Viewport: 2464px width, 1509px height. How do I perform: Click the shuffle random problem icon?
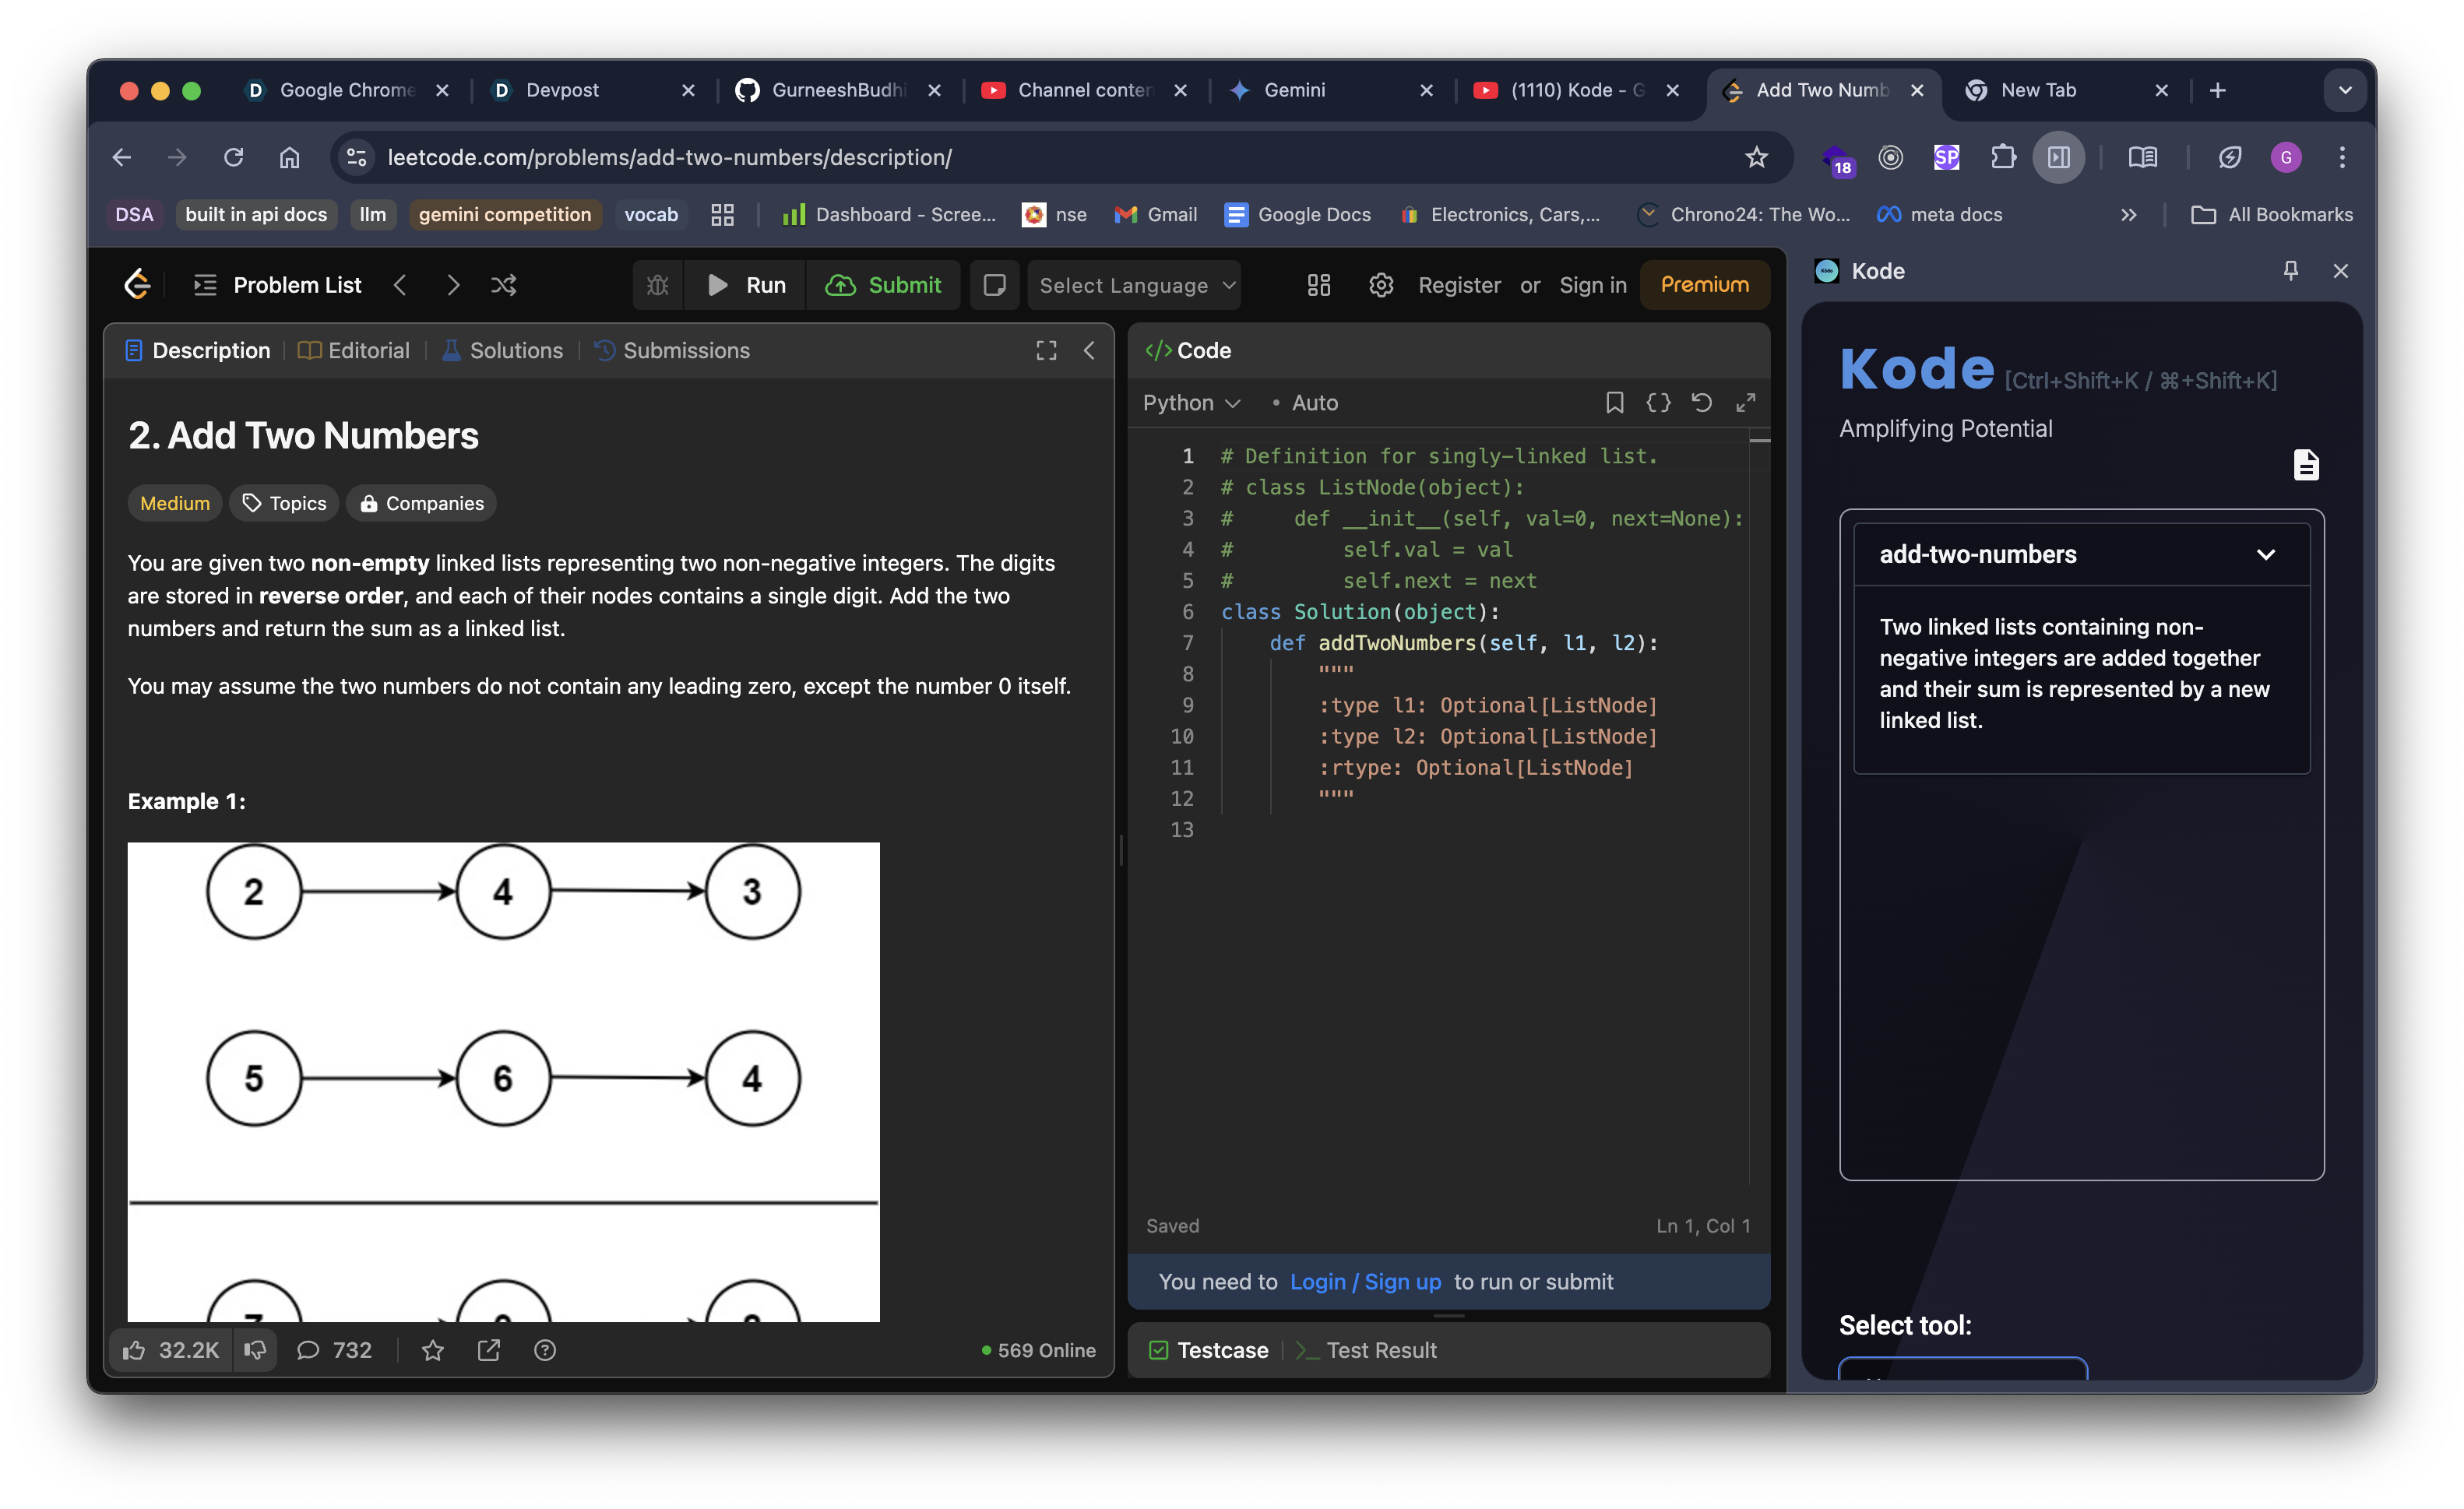(x=503, y=285)
